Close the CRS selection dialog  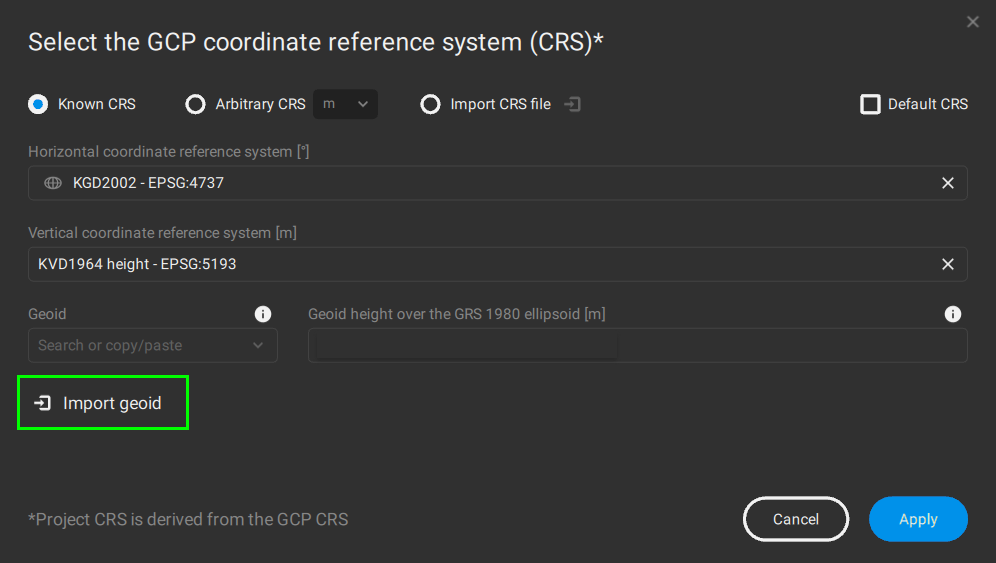972,22
